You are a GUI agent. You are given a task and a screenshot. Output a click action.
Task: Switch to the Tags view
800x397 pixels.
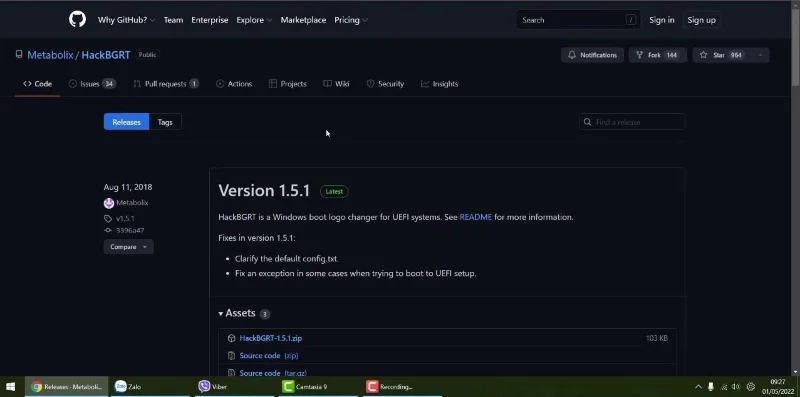[x=165, y=122]
